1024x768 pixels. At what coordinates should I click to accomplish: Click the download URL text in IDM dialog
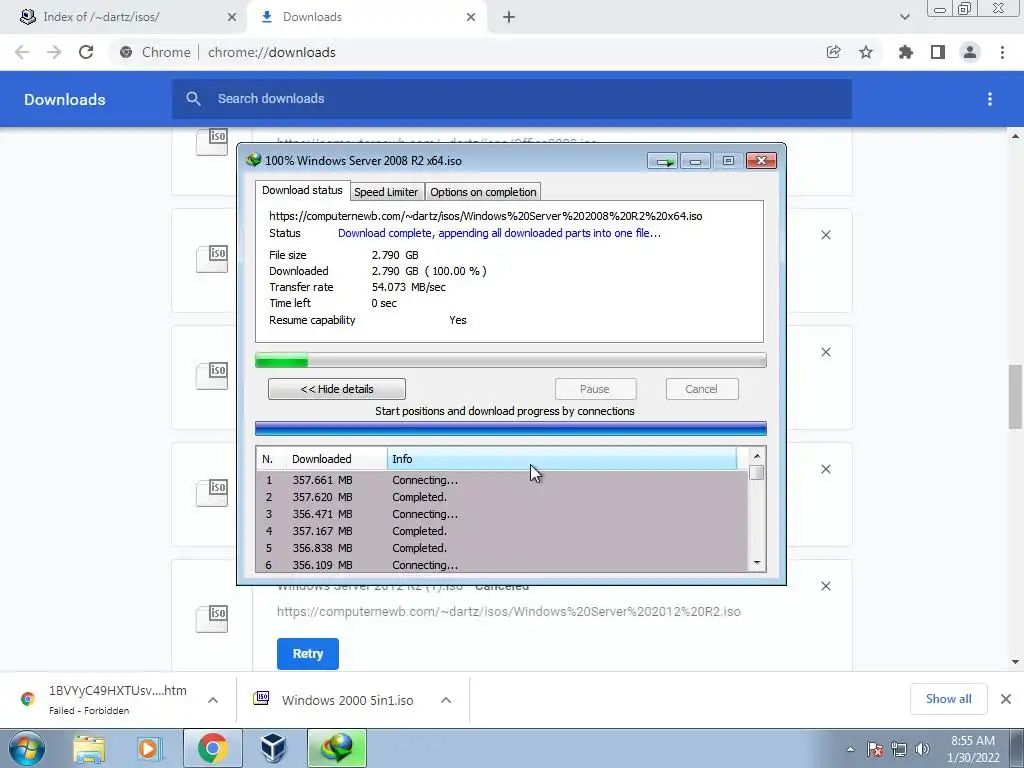(x=485, y=216)
